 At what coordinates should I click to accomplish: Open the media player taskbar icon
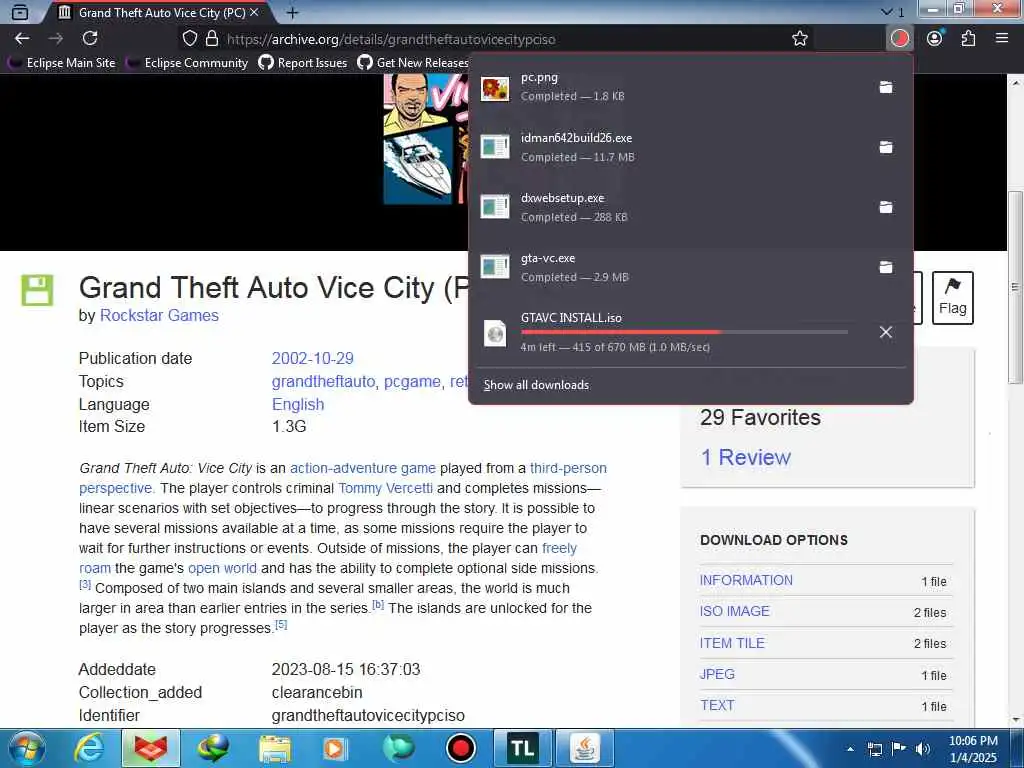tap(336, 748)
